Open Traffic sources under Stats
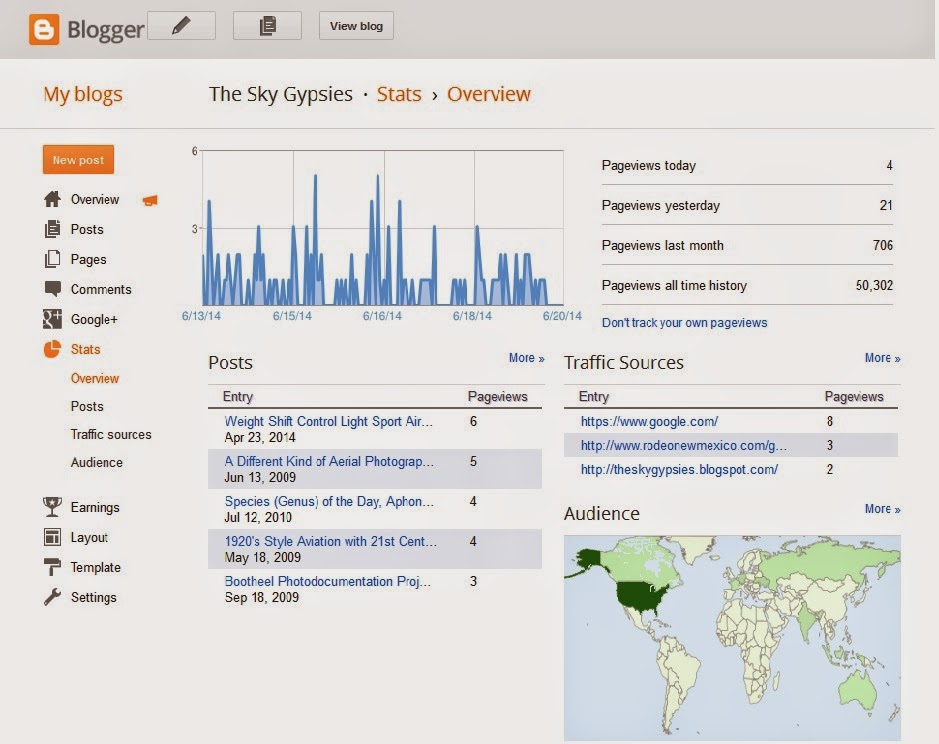939x744 pixels. pos(111,434)
